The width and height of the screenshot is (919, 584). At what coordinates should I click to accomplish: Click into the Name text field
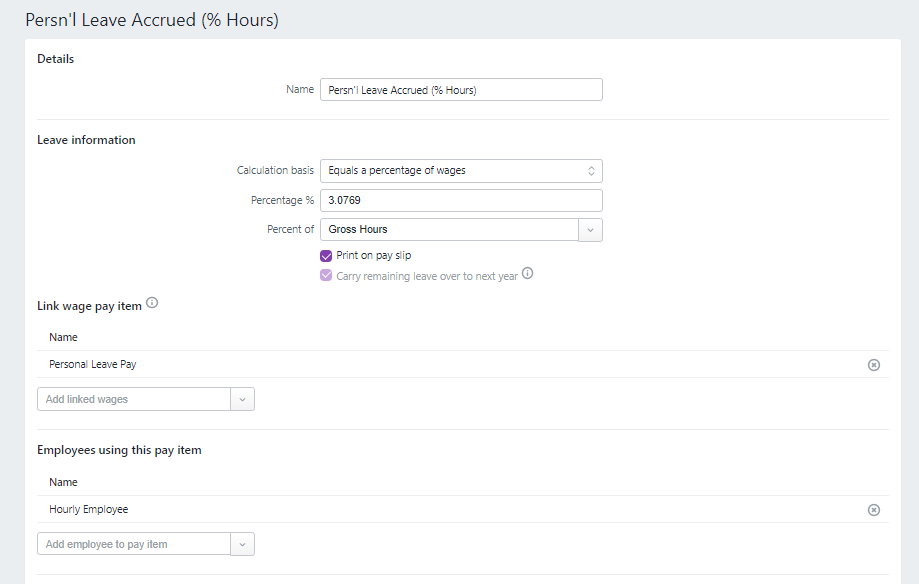pos(461,90)
